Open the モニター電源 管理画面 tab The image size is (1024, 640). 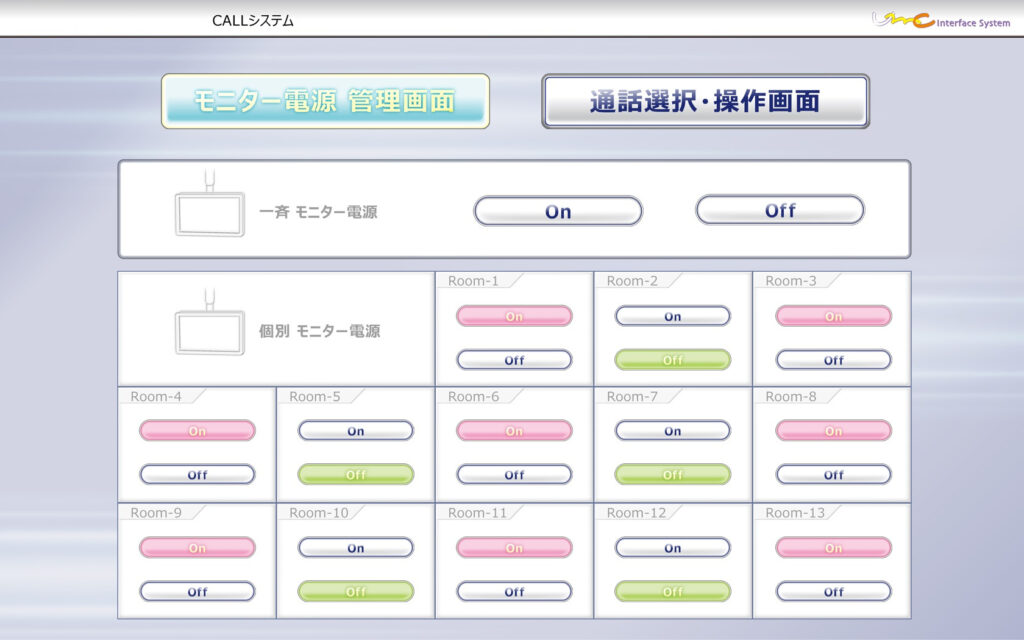tap(325, 101)
